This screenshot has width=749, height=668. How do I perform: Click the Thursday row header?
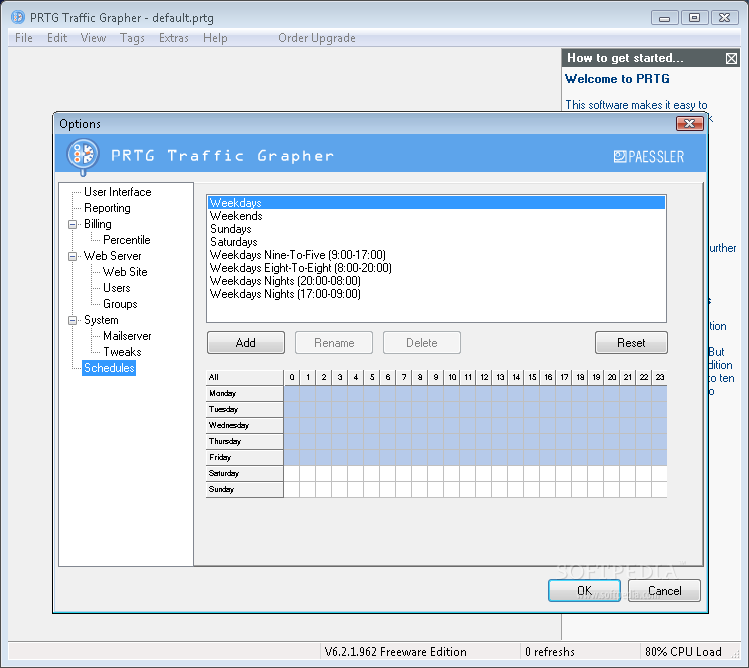coord(245,442)
